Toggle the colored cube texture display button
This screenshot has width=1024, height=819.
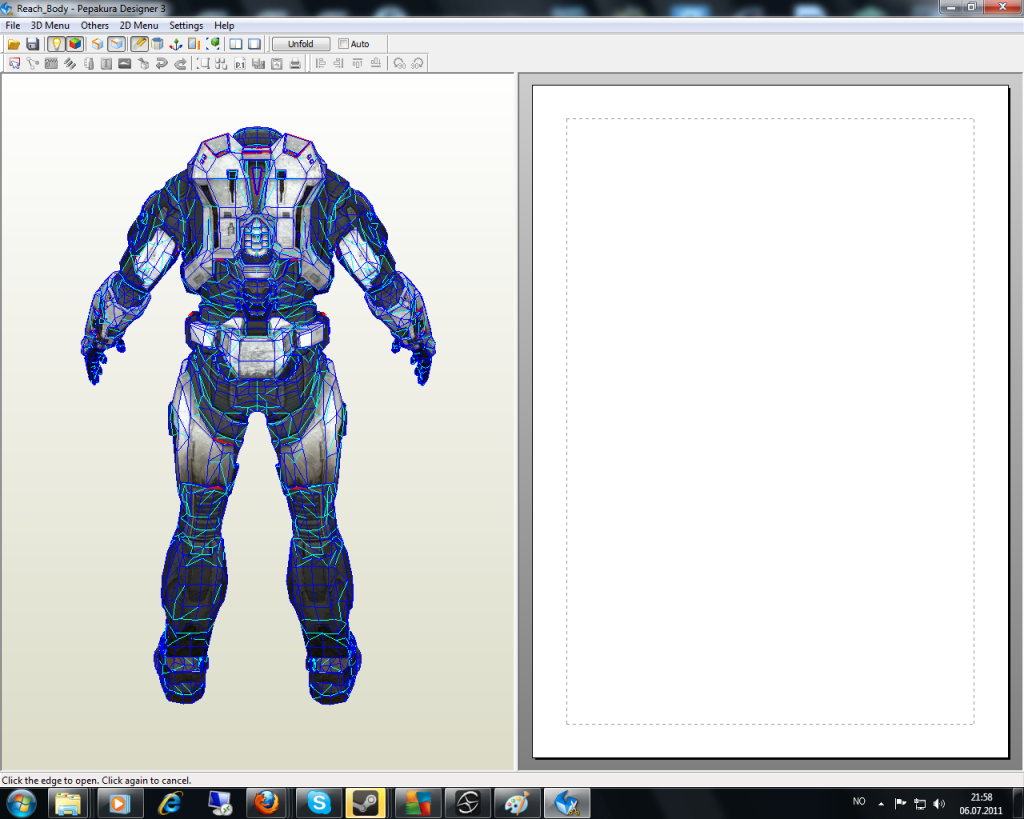pyautogui.click(x=75, y=44)
